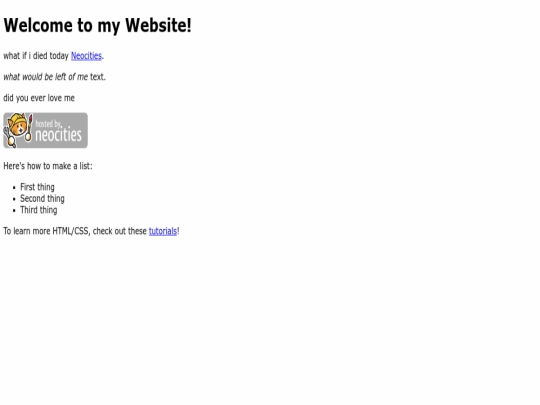
Task: Select the 'First thing' list item
Action: pos(37,187)
